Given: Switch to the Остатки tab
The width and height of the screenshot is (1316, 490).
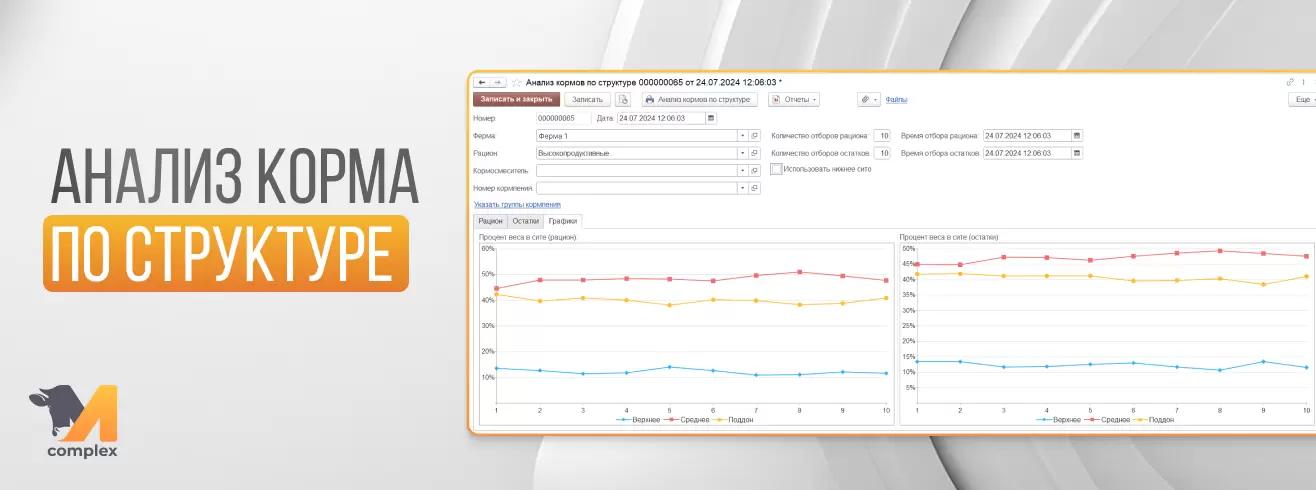Looking at the screenshot, I should point(526,221).
